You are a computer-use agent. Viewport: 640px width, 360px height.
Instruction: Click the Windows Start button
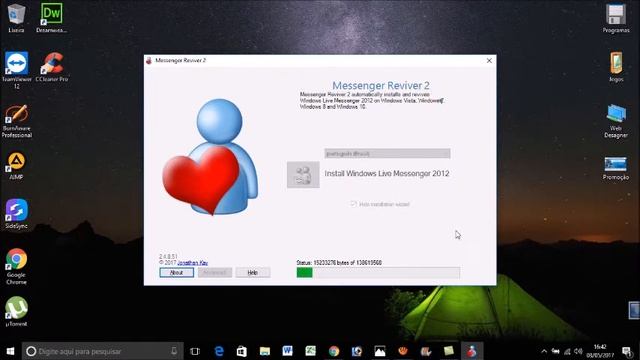[10, 351]
